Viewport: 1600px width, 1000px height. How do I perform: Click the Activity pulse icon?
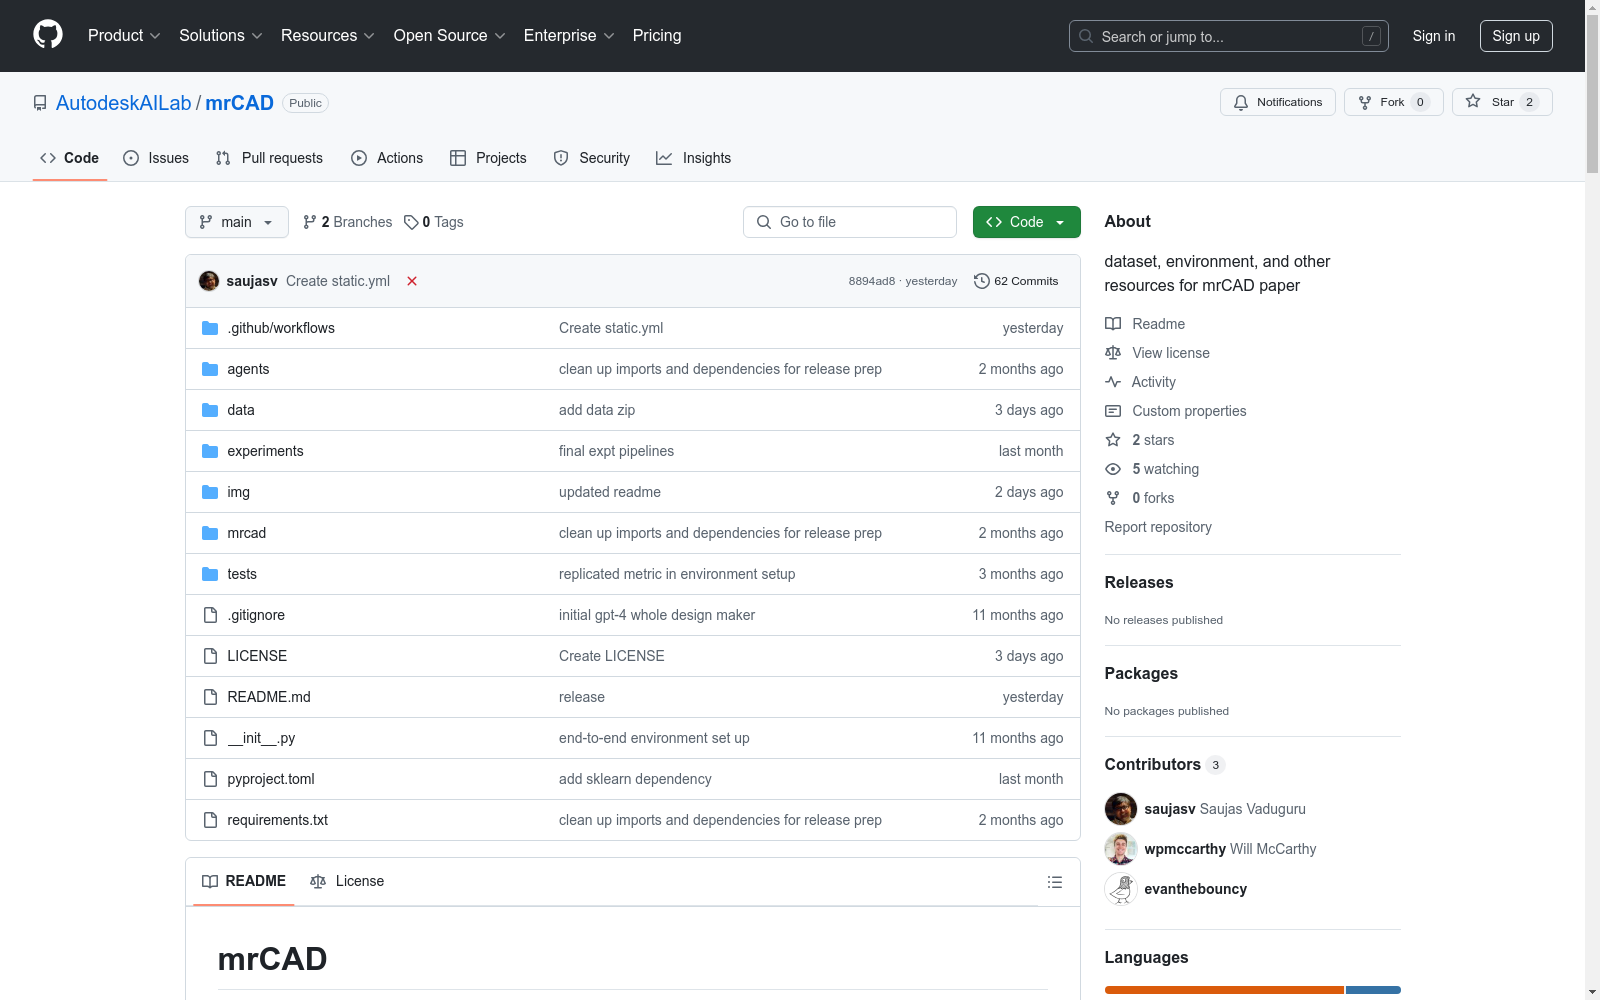pos(1113,382)
